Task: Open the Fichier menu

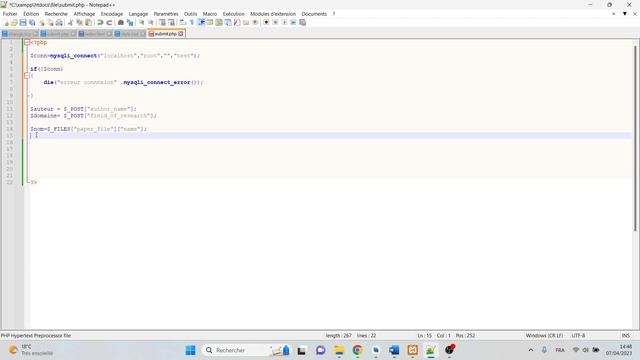Action: click(x=10, y=14)
